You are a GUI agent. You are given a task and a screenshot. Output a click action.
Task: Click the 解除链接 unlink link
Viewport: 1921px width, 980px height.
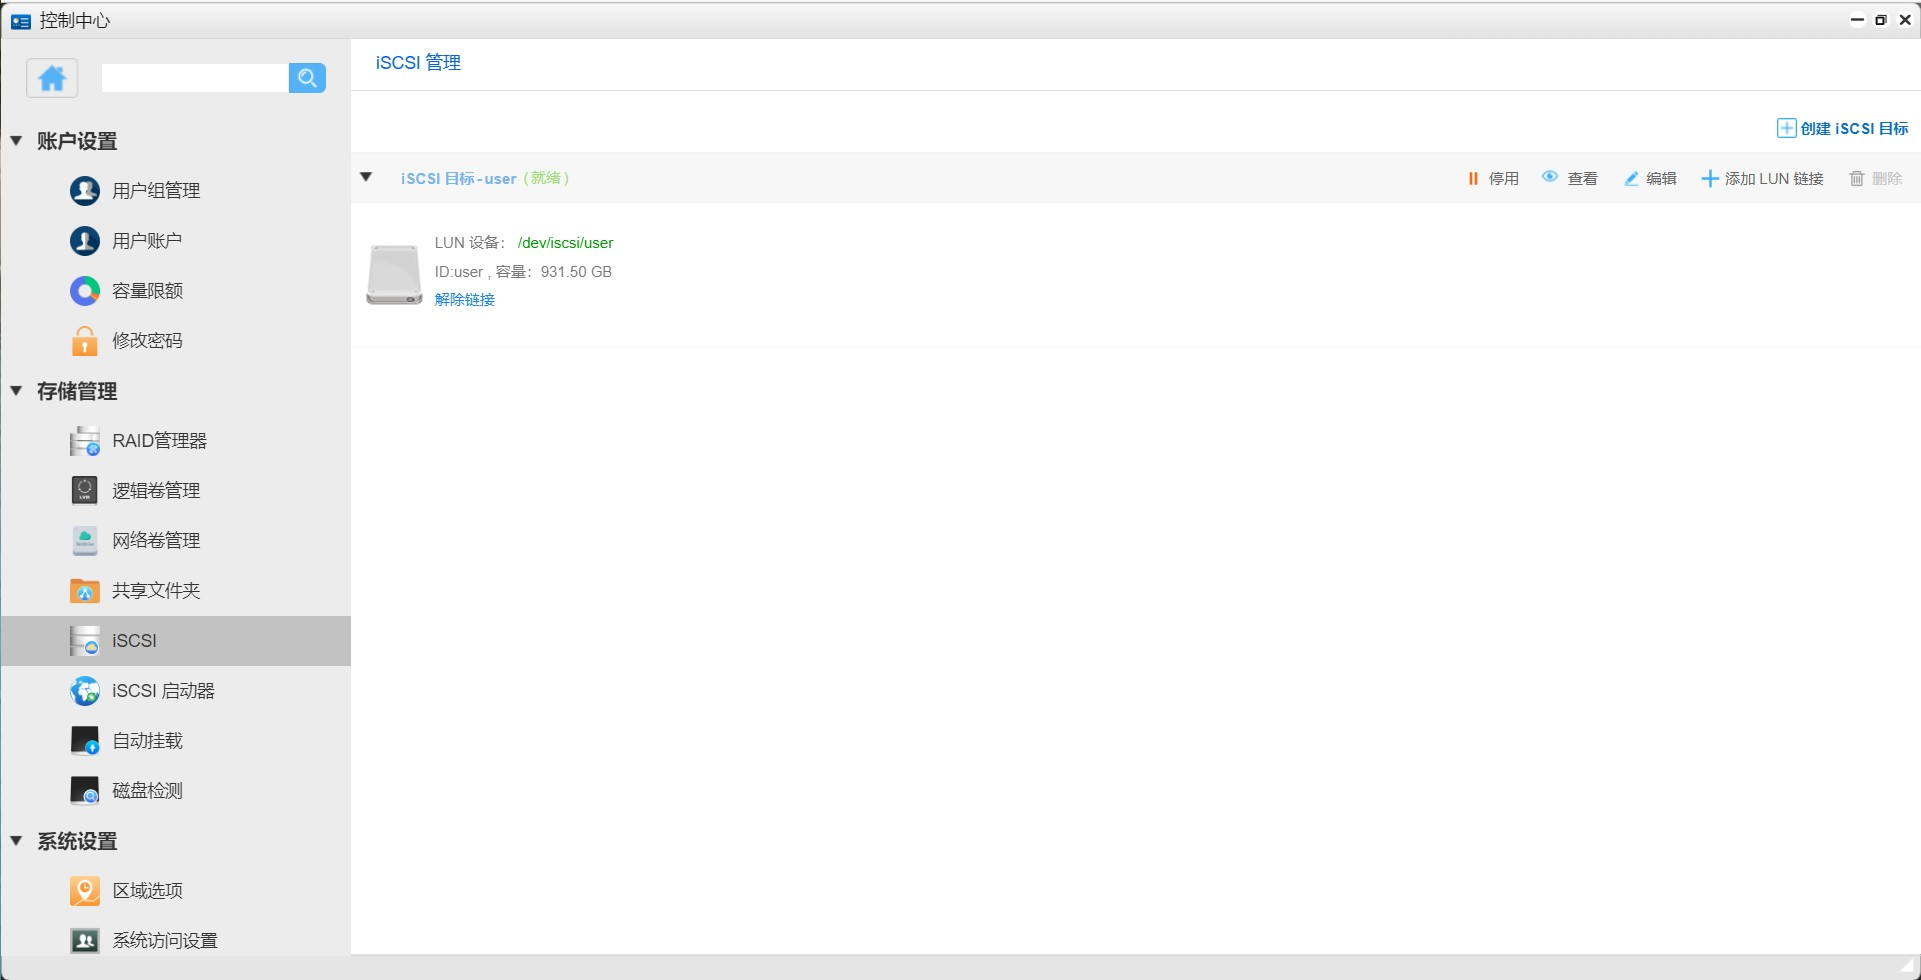(x=464, y=300)
